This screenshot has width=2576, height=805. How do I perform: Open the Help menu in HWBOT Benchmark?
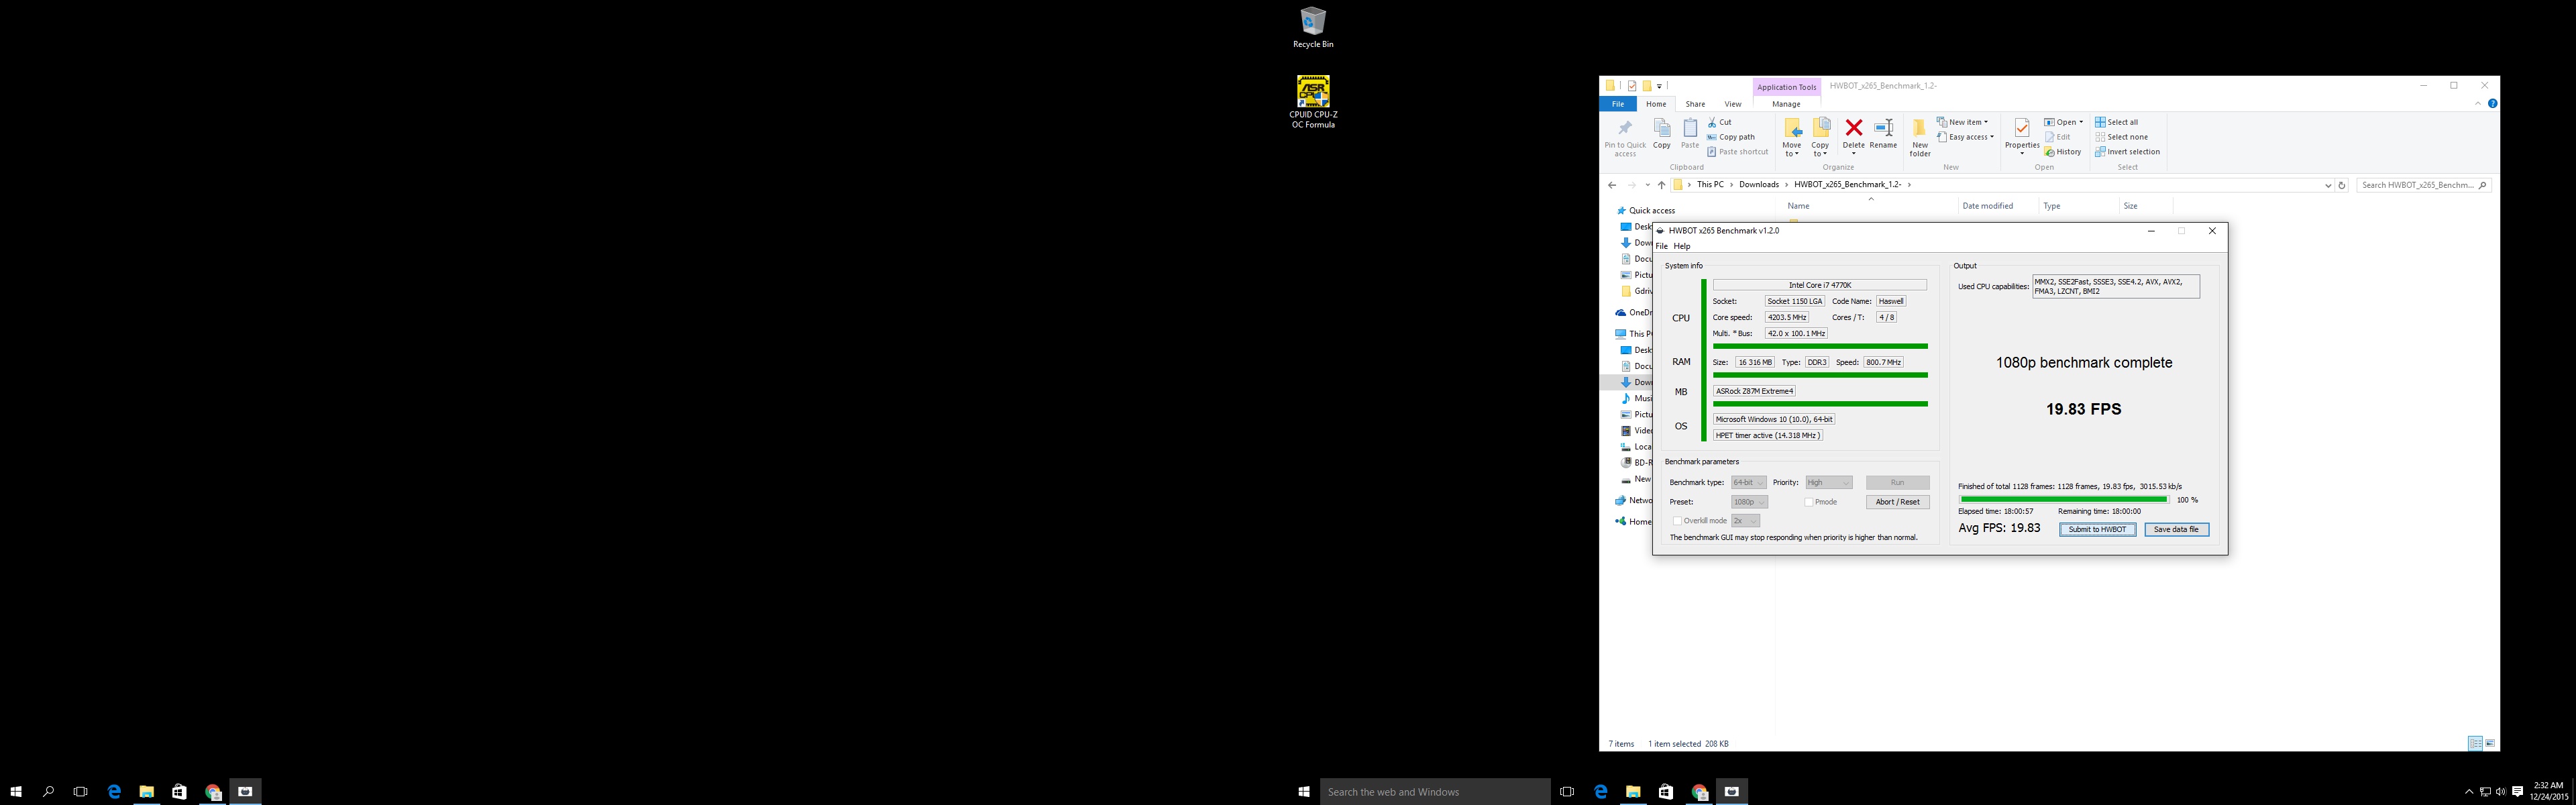(x=1682, y=246)
